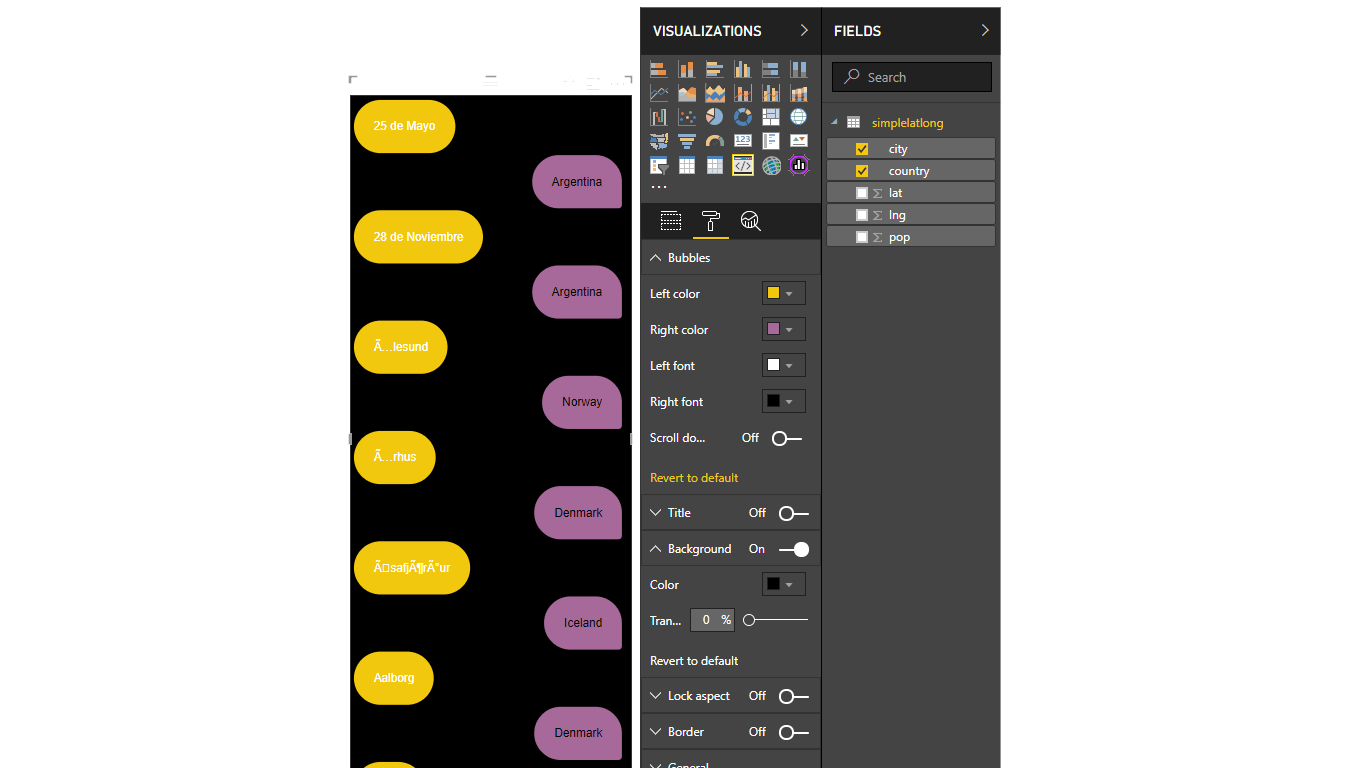The height and width of the screenshot is (768, 1366).
Task: Turn off the Background toggle
Action: click(794, 549)
